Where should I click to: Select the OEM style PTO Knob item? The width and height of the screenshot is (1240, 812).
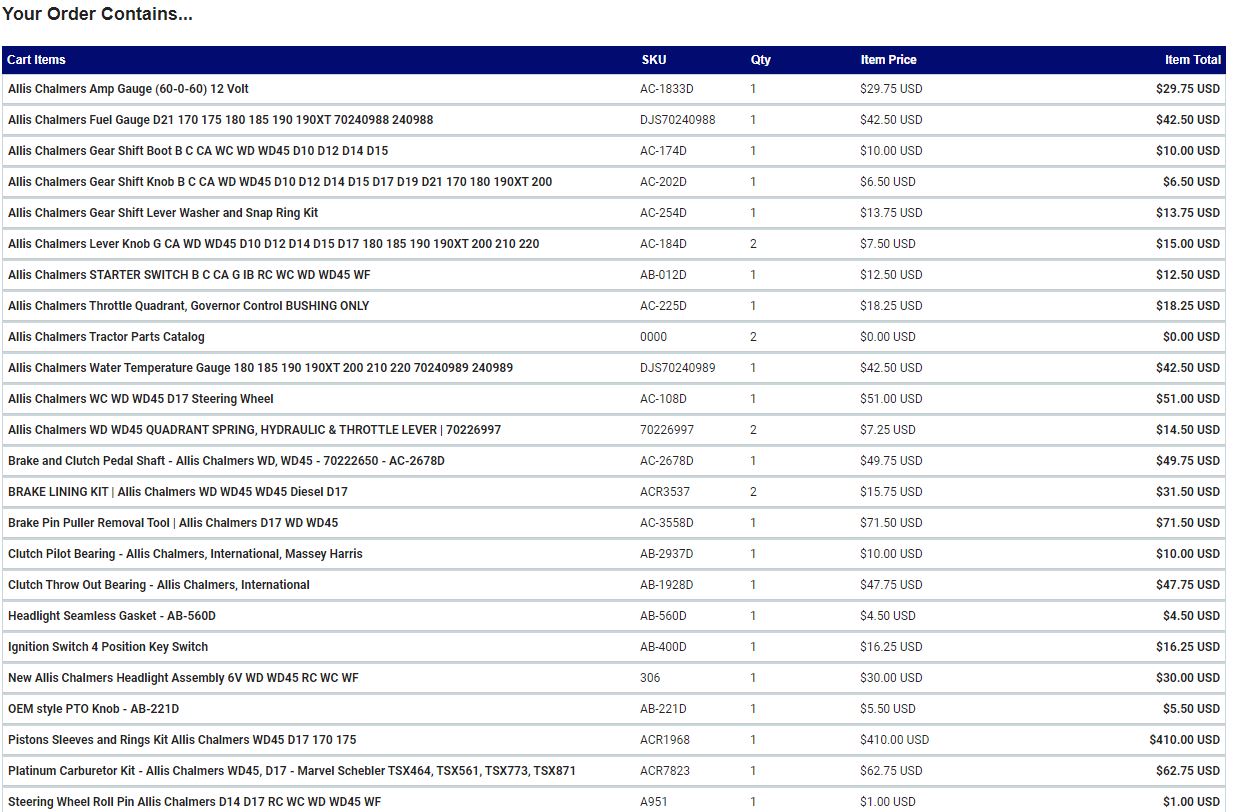click(x=93, y=709)
